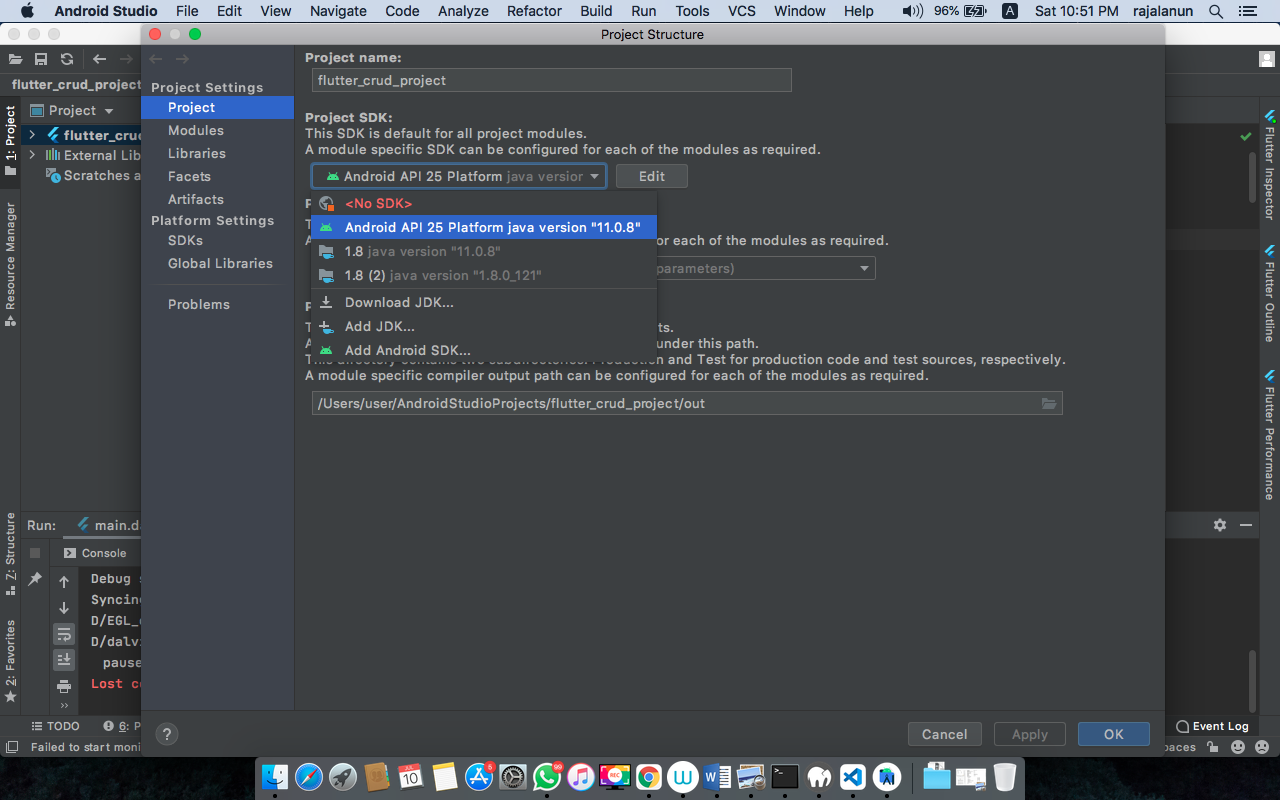Click the Back arrow in the main toolbar
The height and width of the screenshot is (800, 1280).
(99, 59)
